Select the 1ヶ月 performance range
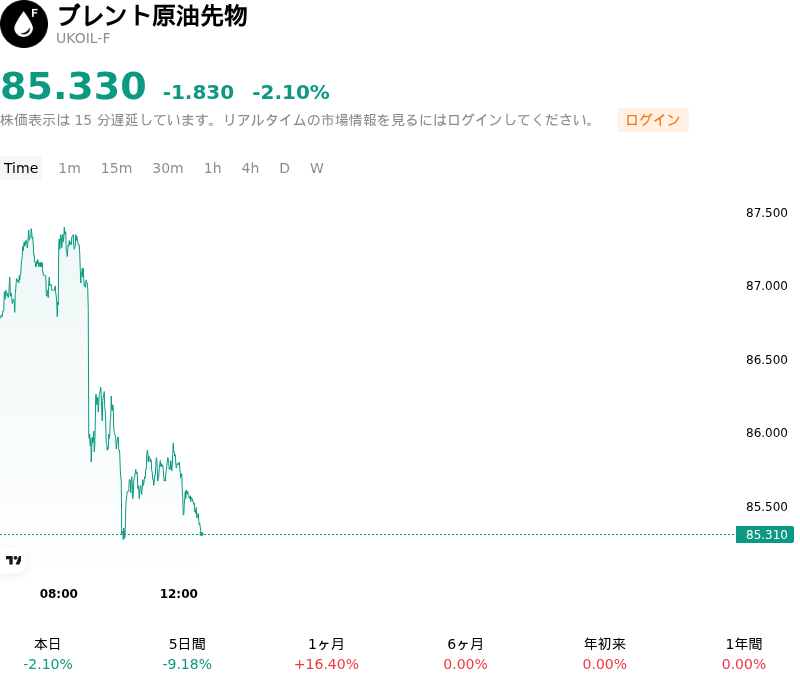 tap(327, 654)
